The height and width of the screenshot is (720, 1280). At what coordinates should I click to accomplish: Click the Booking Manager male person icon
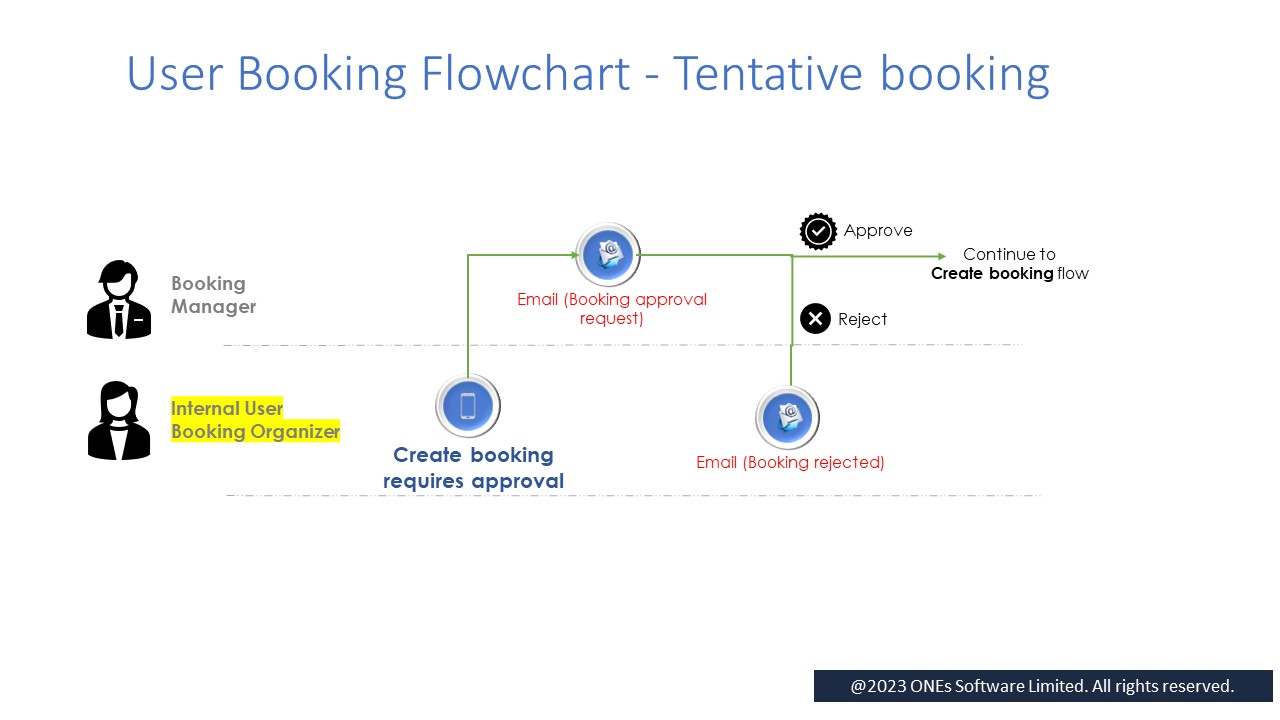pos(119,300)
